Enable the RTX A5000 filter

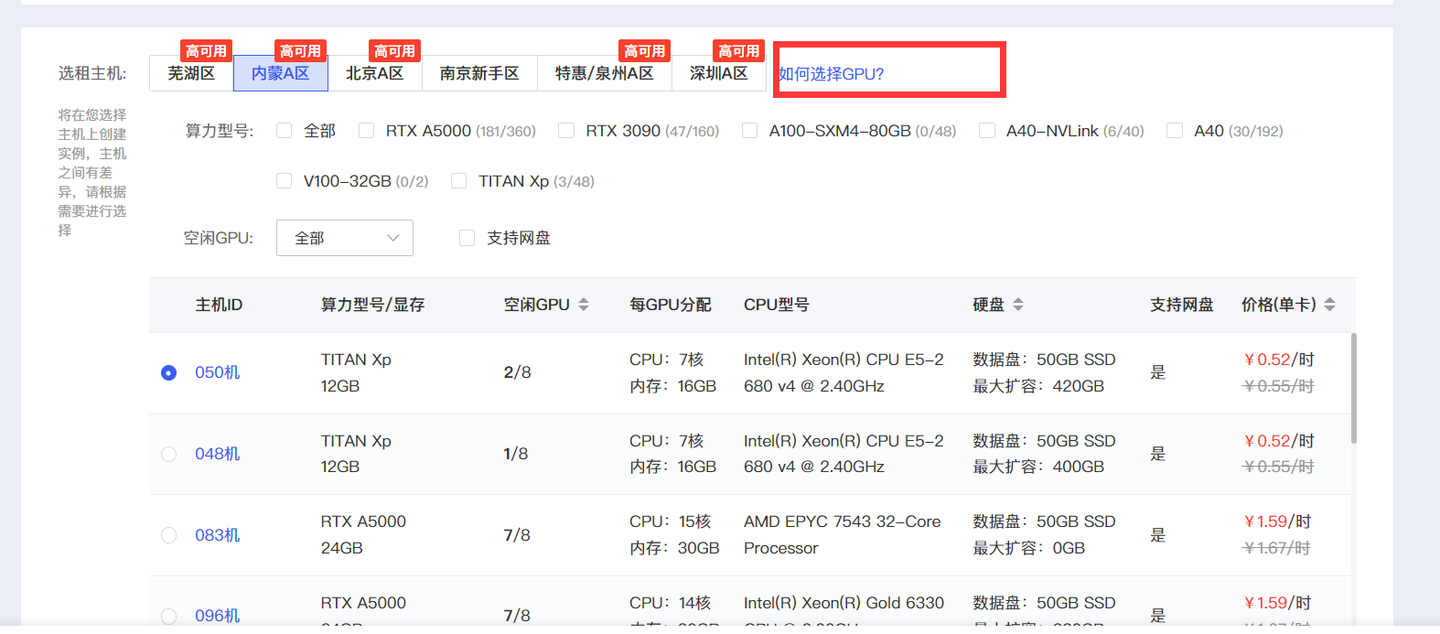366,130
